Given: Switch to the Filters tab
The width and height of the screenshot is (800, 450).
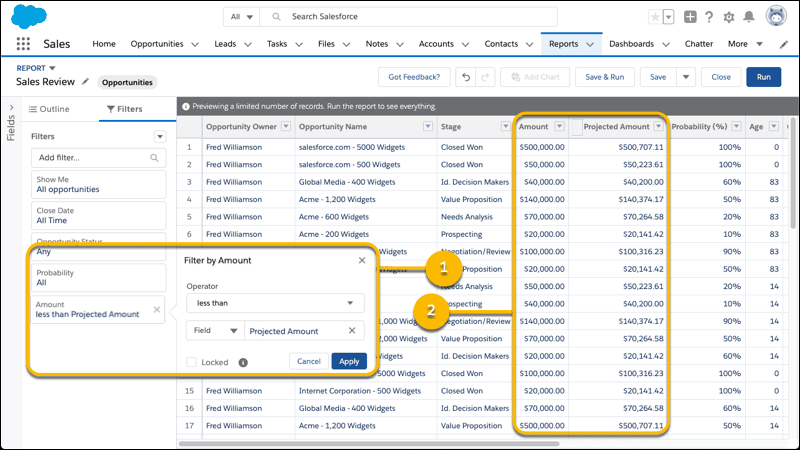Looking at the screenshot, I should click(124, 109).
